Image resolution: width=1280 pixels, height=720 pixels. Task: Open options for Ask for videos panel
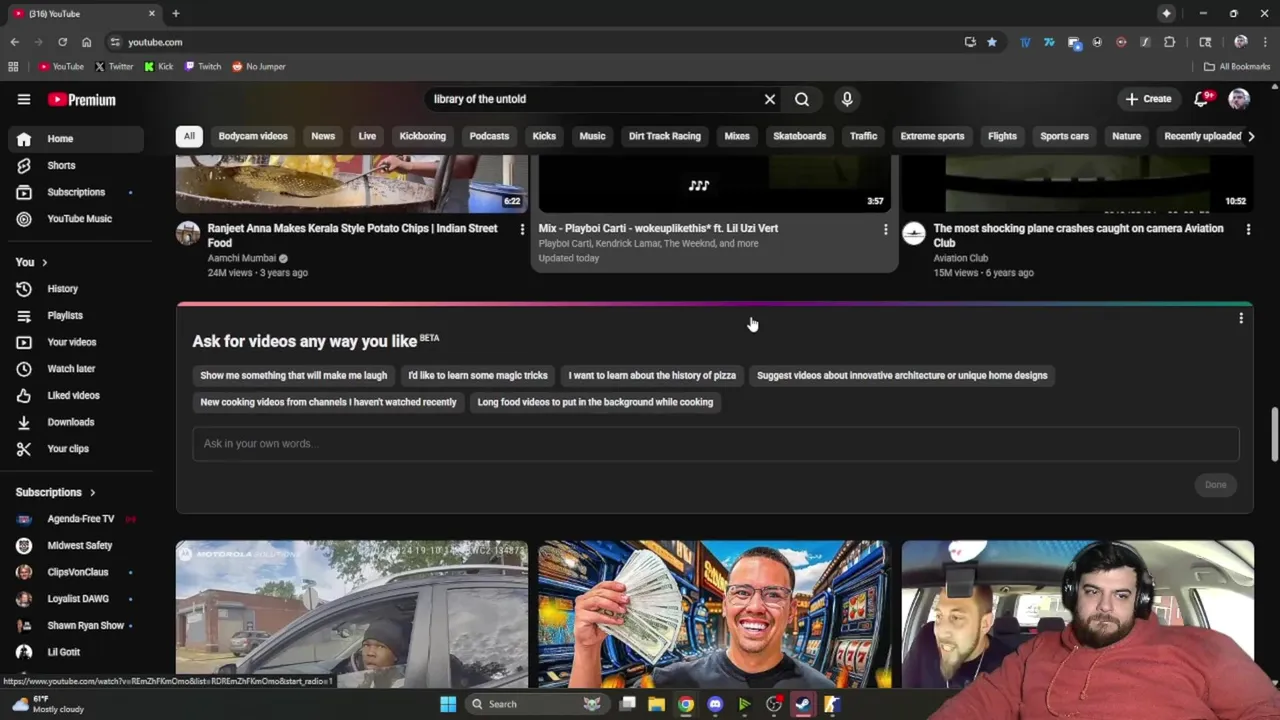pyautogui.click(x=1241, y=318)
